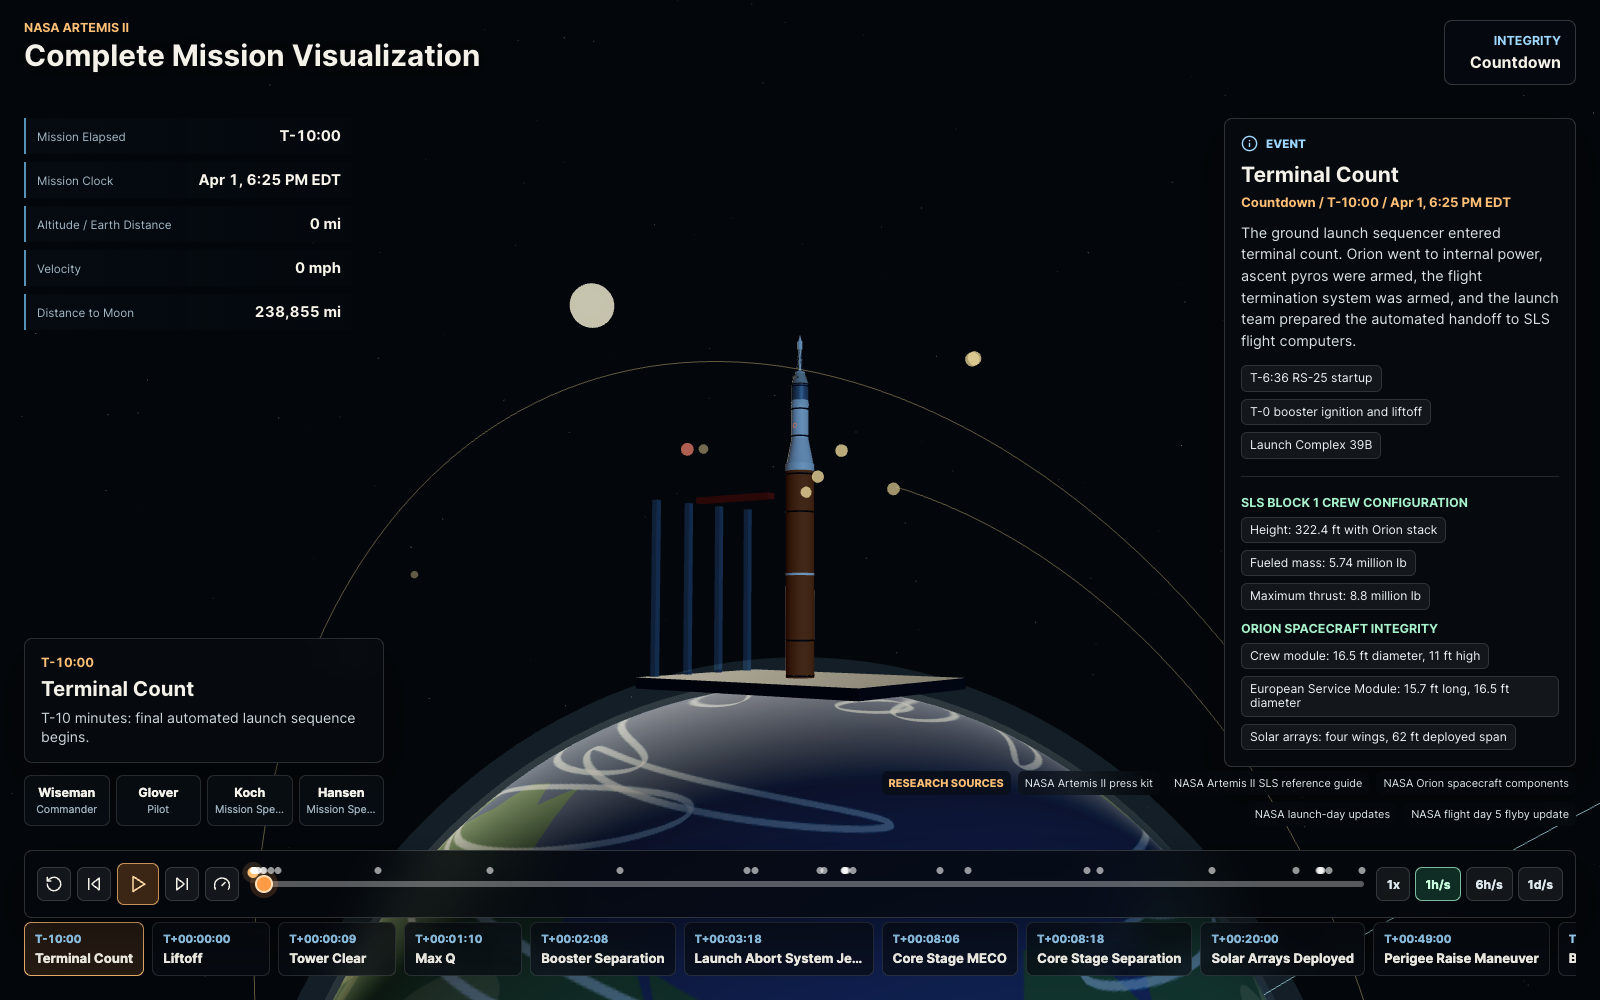
Task: Select 1h/s playback speed
Action: 1438,884
